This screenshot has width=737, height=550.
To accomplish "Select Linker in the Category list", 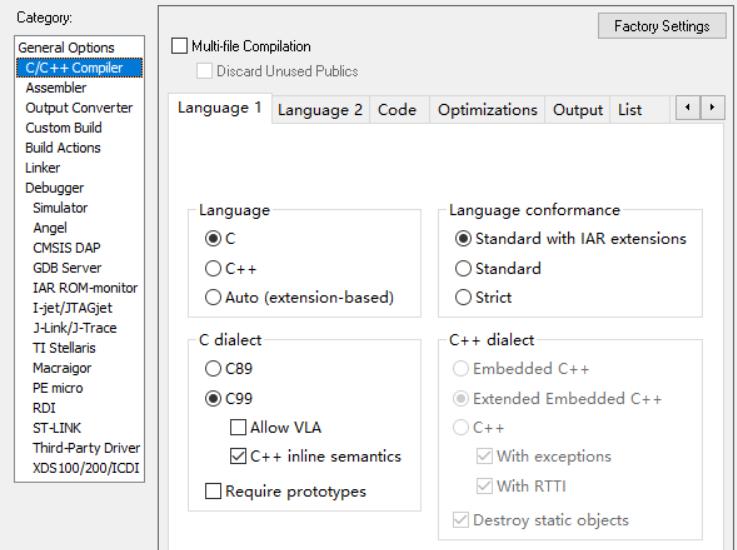I will coord(42,167).
